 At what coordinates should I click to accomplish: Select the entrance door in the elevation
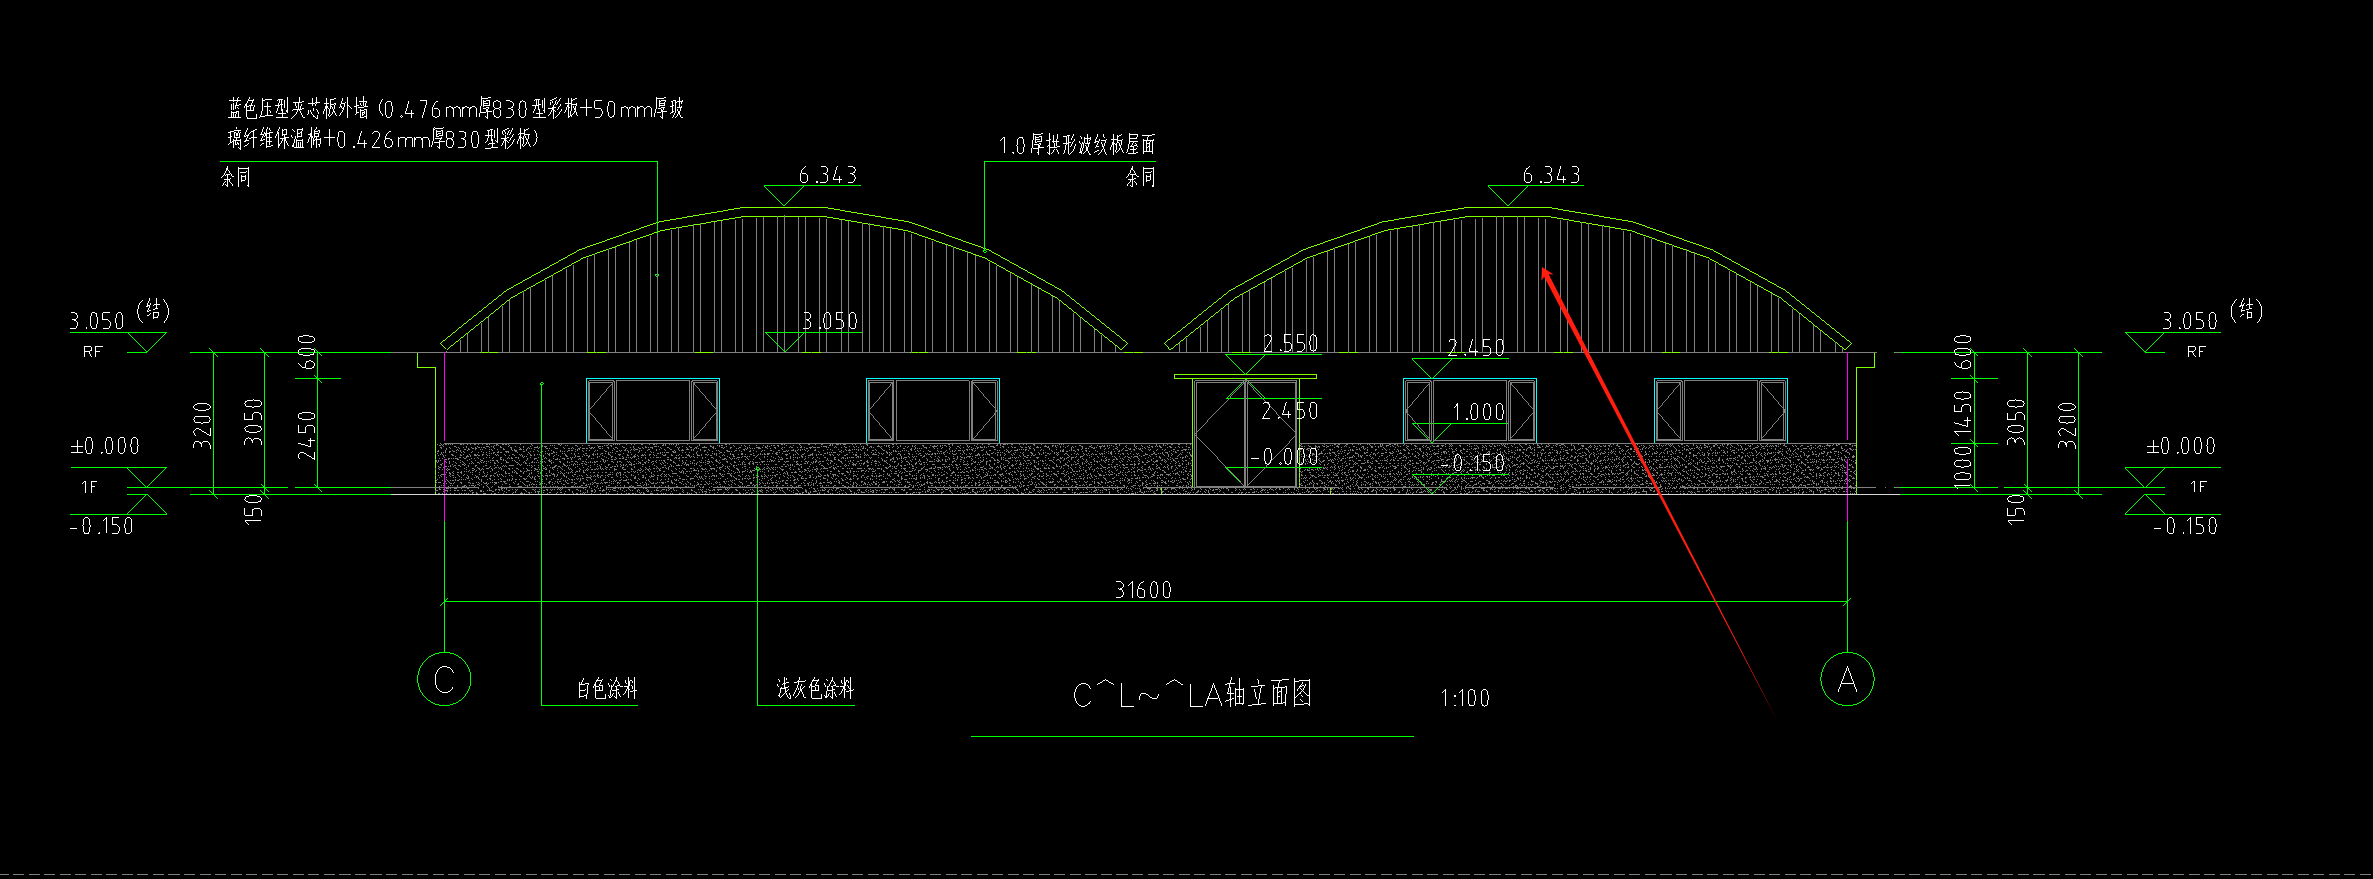point(1245,433)
